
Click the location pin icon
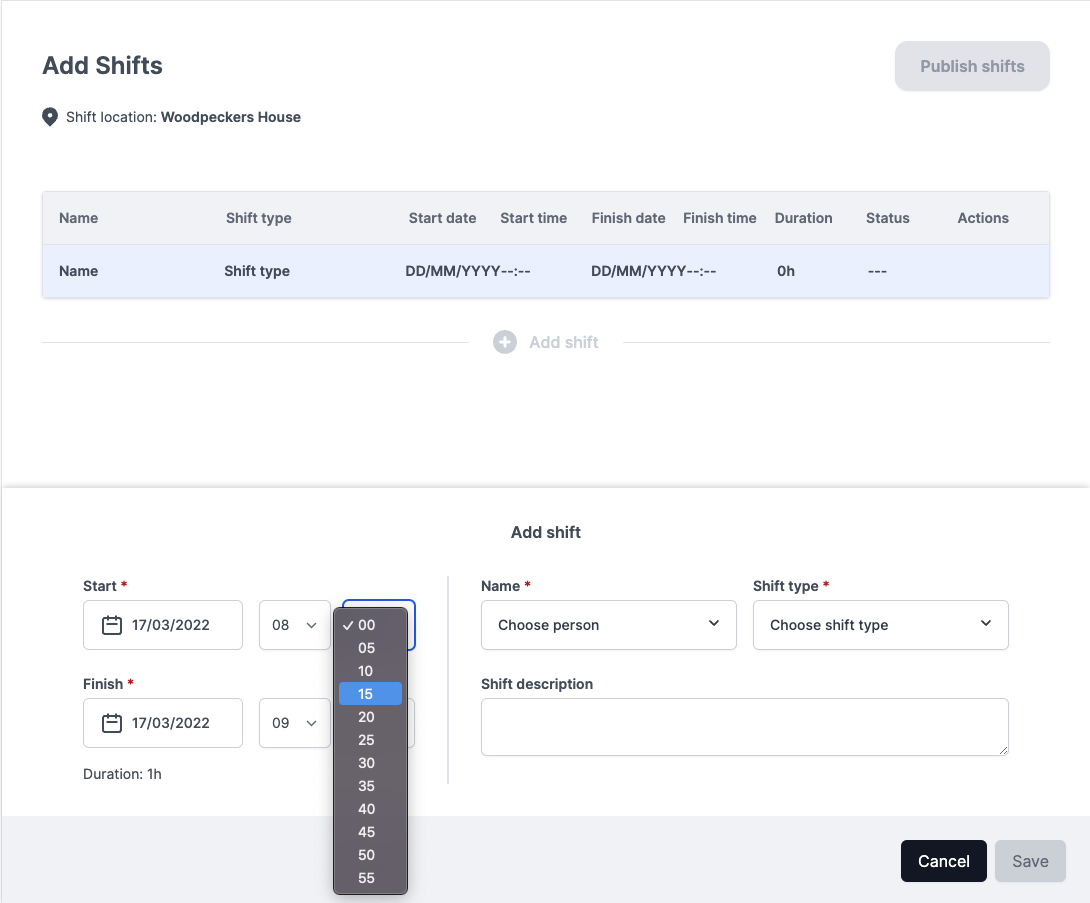point(49,117)
